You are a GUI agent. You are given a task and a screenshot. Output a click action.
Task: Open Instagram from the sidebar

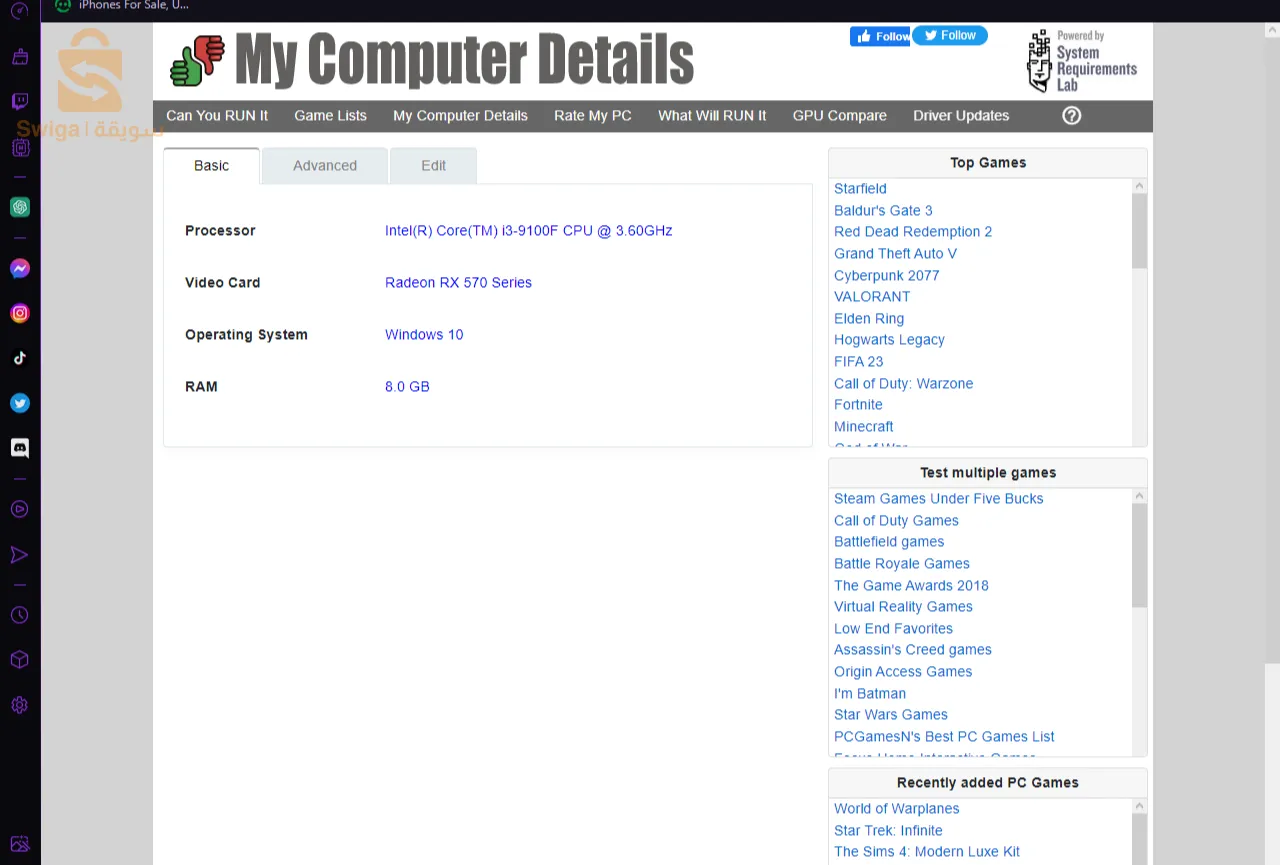click(20, 313)
